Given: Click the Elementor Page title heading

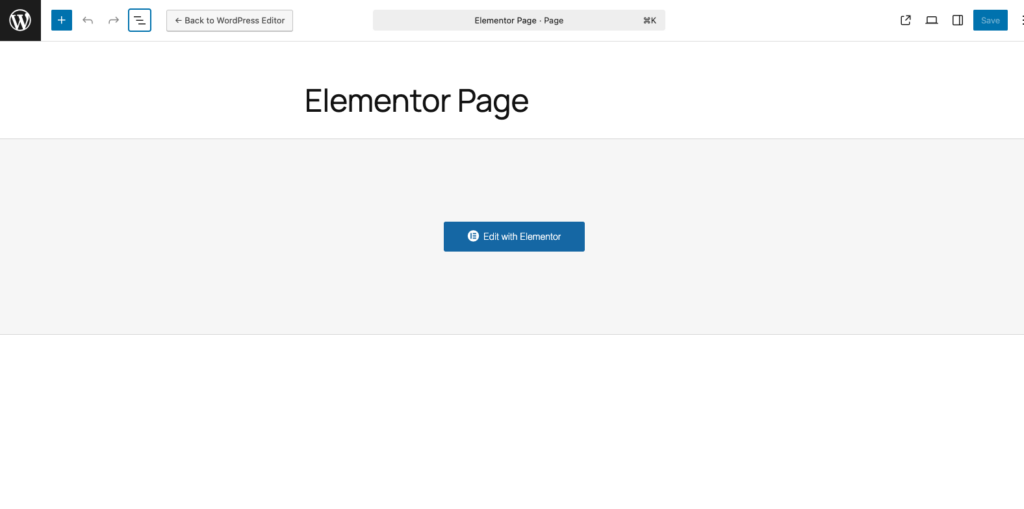Looking at the screenshot, I should [416, 101].
